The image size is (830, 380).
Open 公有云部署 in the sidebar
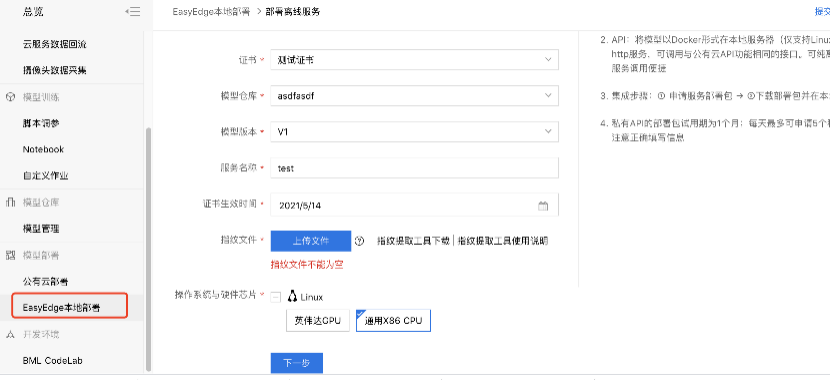(46, 281)
